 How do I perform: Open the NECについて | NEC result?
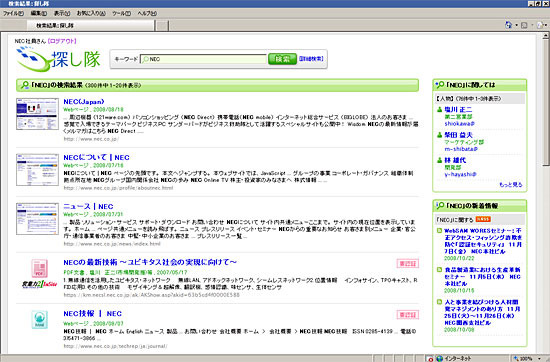(x=96, y=157)
